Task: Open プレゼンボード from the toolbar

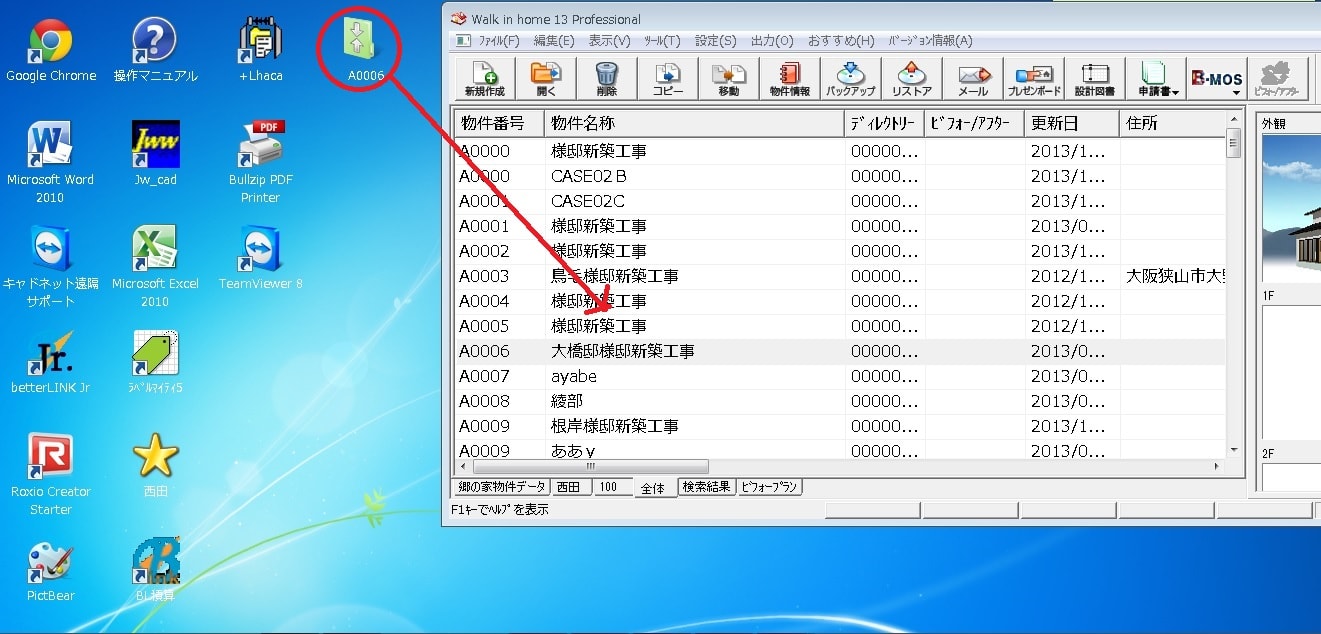Action: coord(1034,78)
